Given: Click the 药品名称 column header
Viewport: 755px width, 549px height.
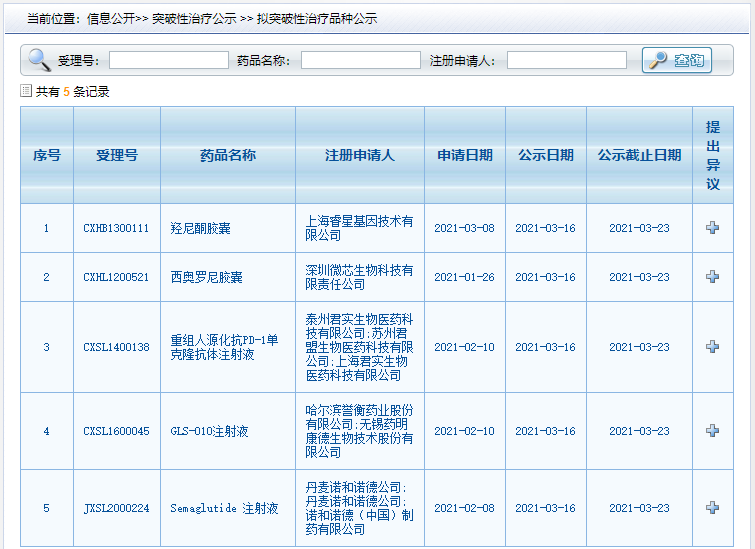Looking at the screenshot, I should (228, 155).
